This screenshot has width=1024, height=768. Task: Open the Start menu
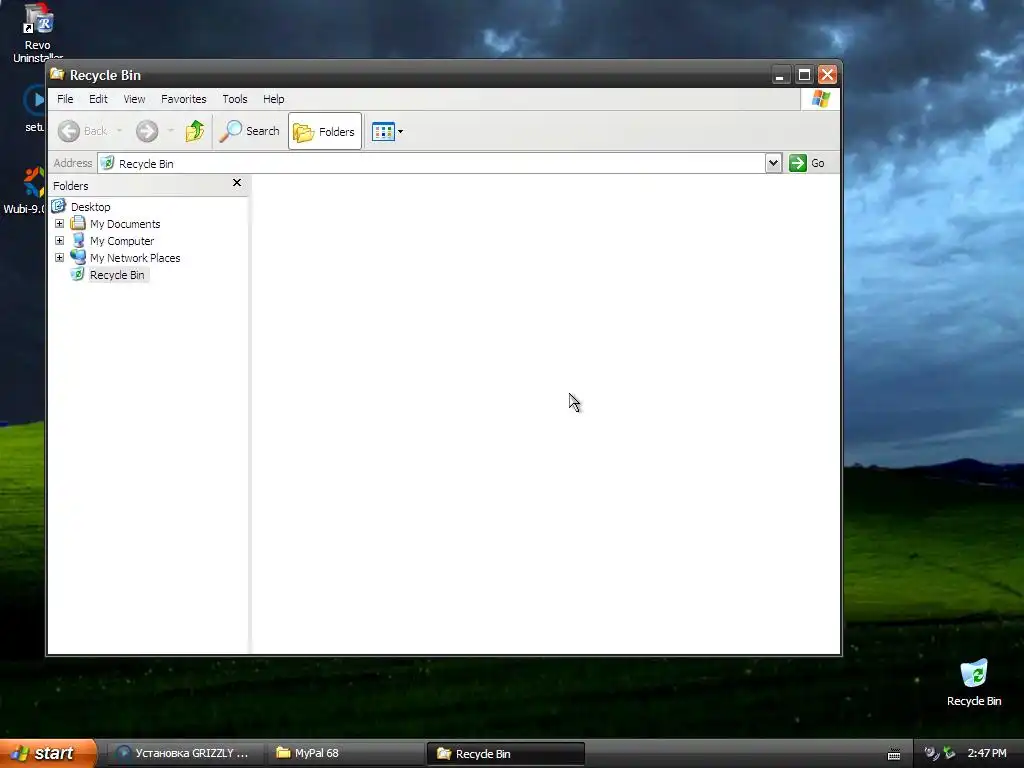(47, 753)
